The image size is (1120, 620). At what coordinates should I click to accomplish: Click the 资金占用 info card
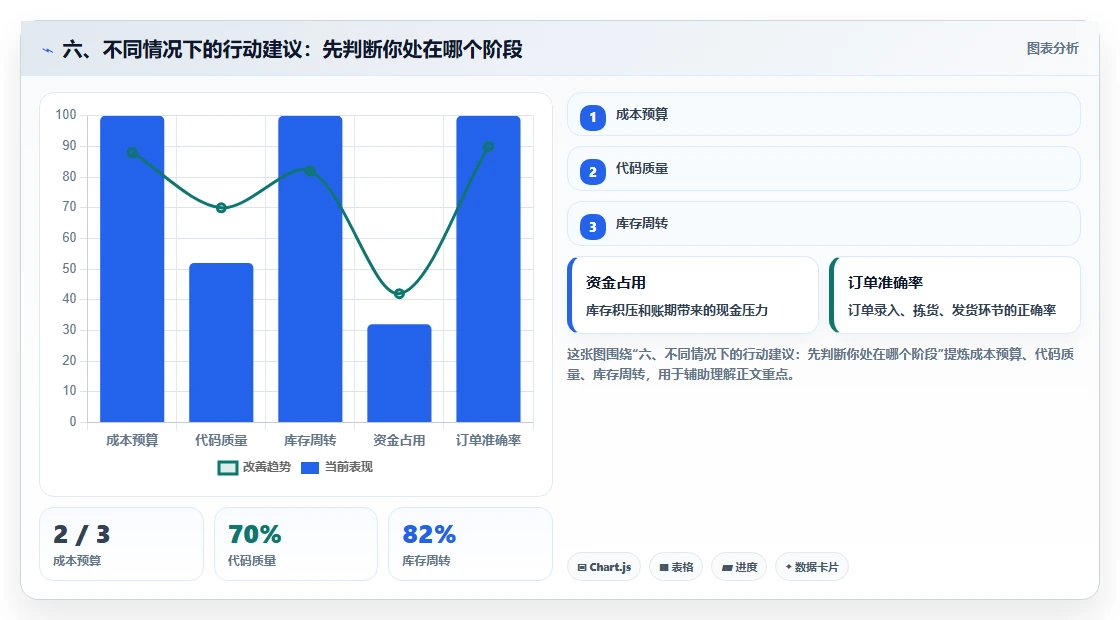(x=693, y=295)
